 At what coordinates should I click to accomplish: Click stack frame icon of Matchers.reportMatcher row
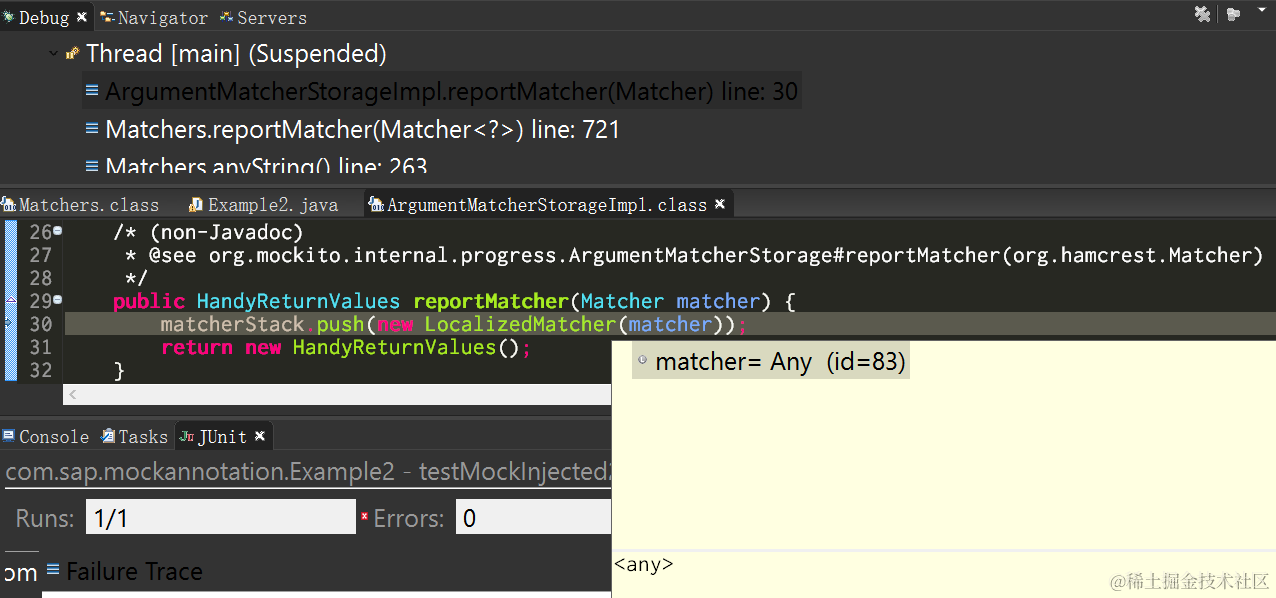pyautogui.click(x=92, y=129)
